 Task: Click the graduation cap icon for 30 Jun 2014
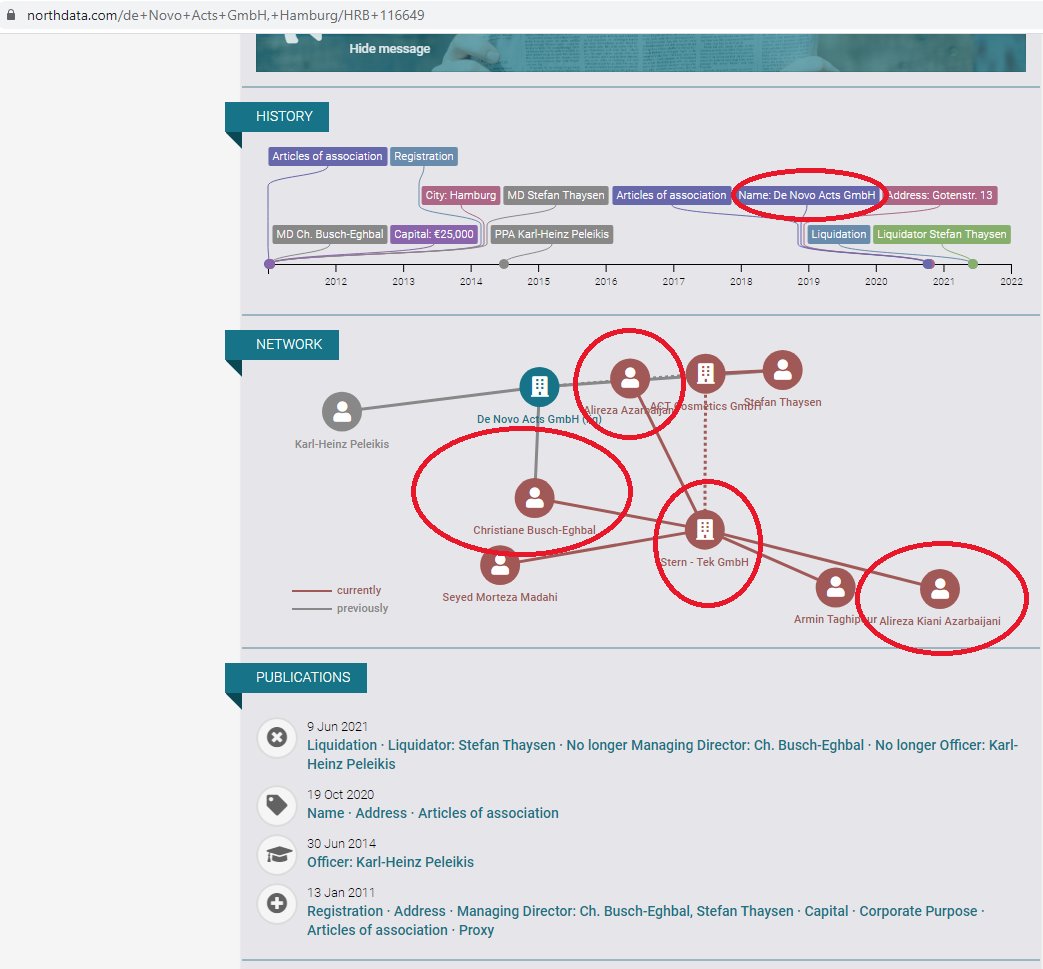277,855
